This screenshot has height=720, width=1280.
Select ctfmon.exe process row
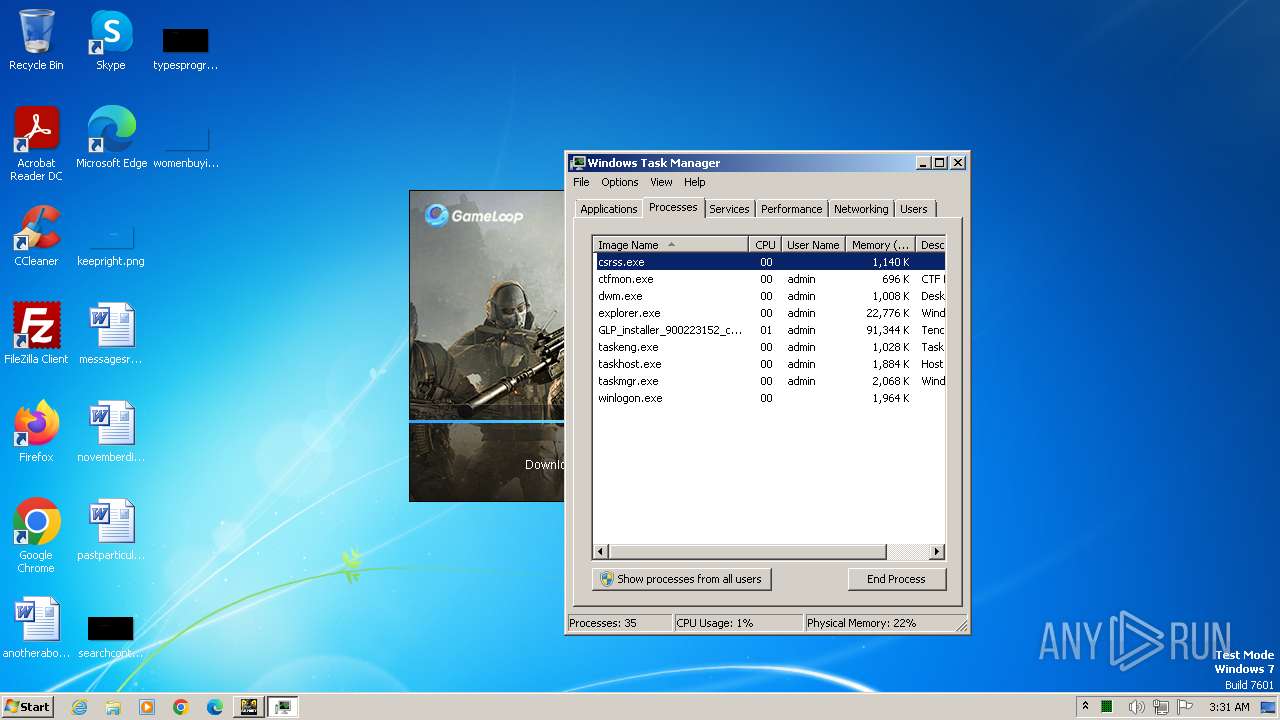[x=769, y=279]
